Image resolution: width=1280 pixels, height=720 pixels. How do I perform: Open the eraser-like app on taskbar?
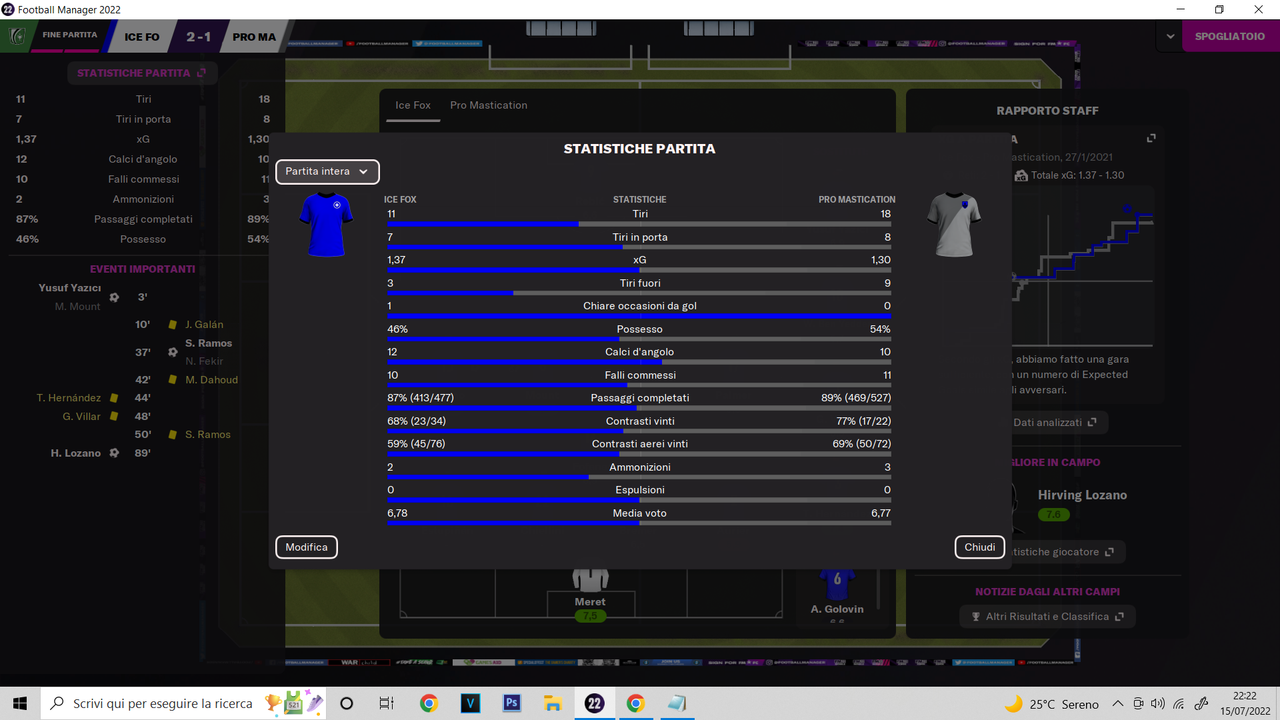coord(677,704)
